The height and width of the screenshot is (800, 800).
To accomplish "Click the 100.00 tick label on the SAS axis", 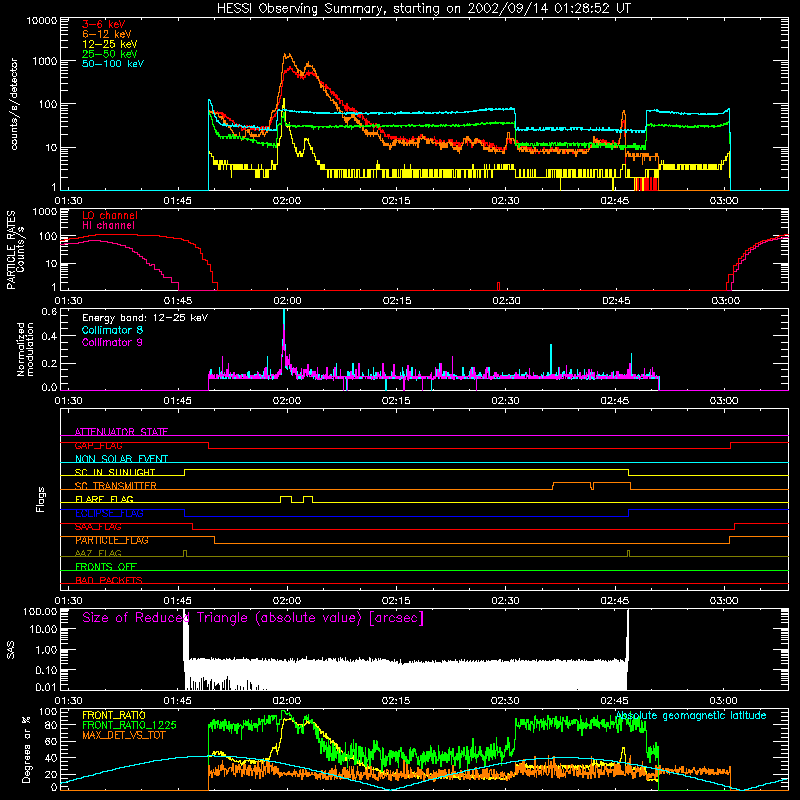I will click(40, 611).
